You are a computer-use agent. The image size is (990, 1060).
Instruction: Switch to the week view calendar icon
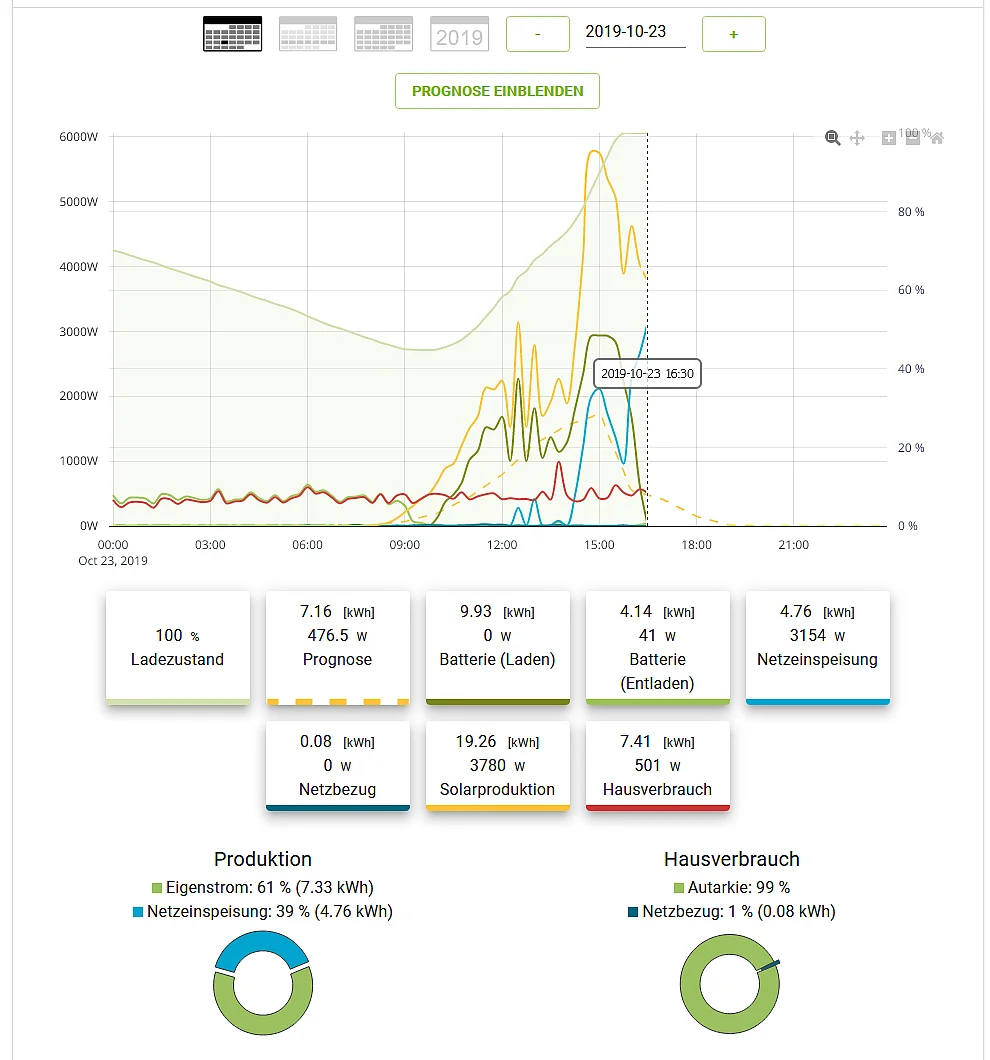308,34
